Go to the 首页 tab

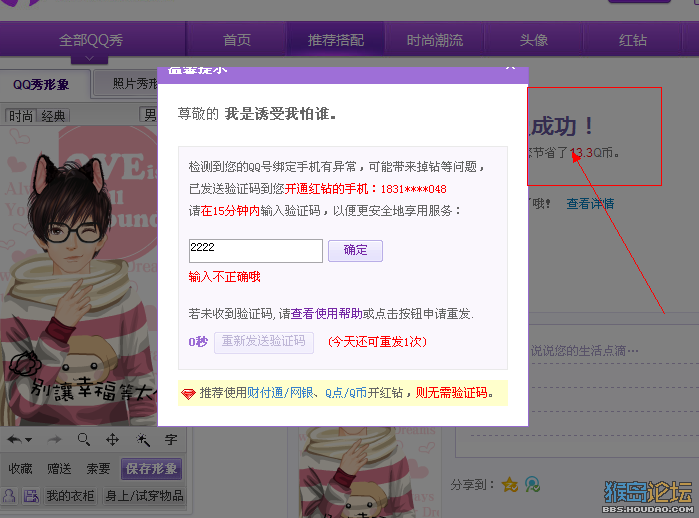[237, 40]
